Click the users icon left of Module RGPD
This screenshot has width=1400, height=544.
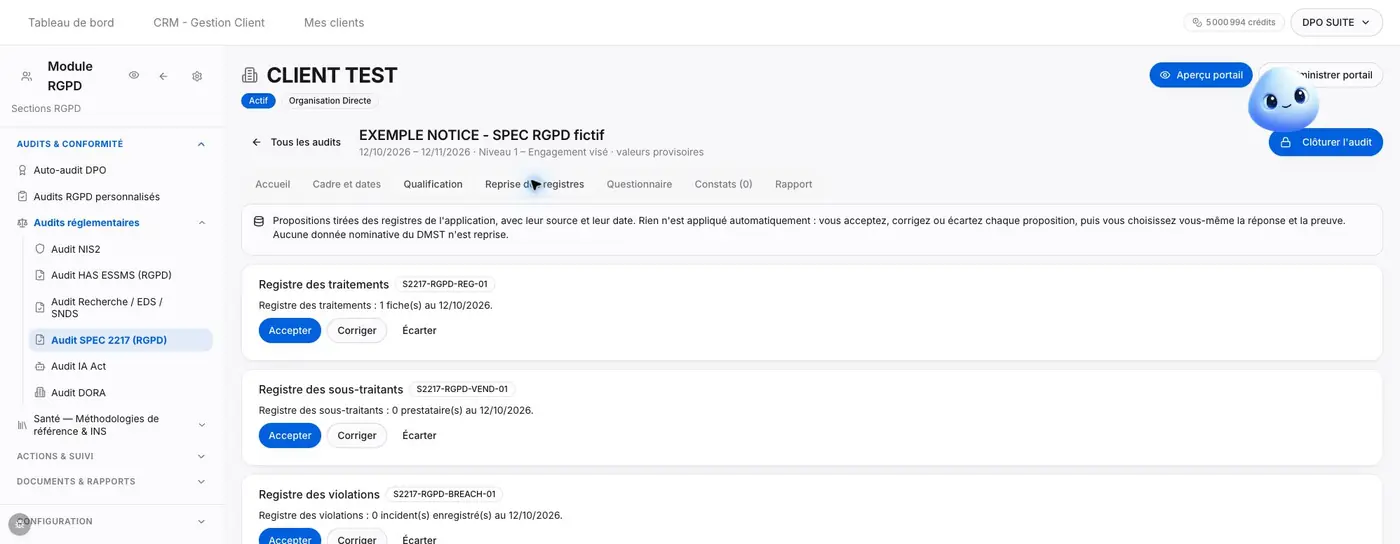27,76
